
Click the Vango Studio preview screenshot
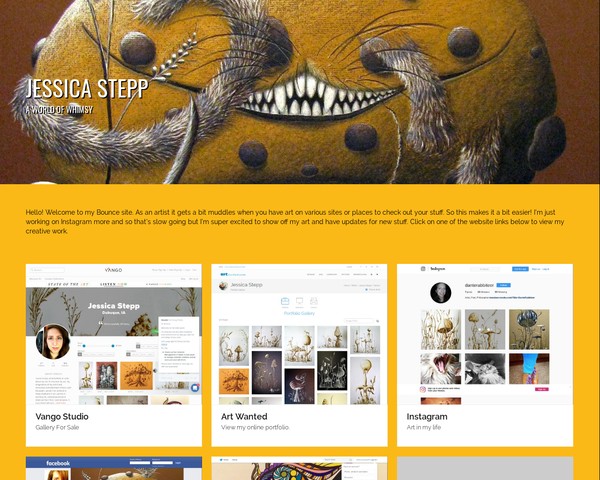pyautogui.click(x=114, y=334)
